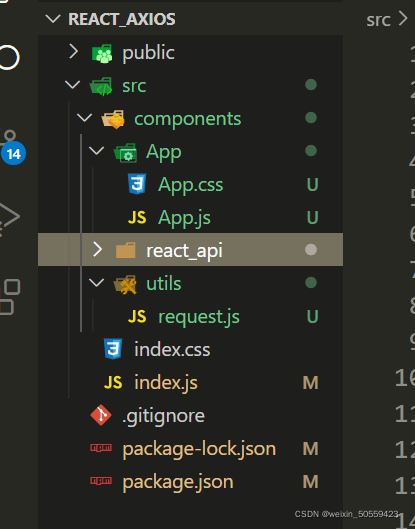
Task: Click the CSS icon next to App.css
Action: coord(137,184)
